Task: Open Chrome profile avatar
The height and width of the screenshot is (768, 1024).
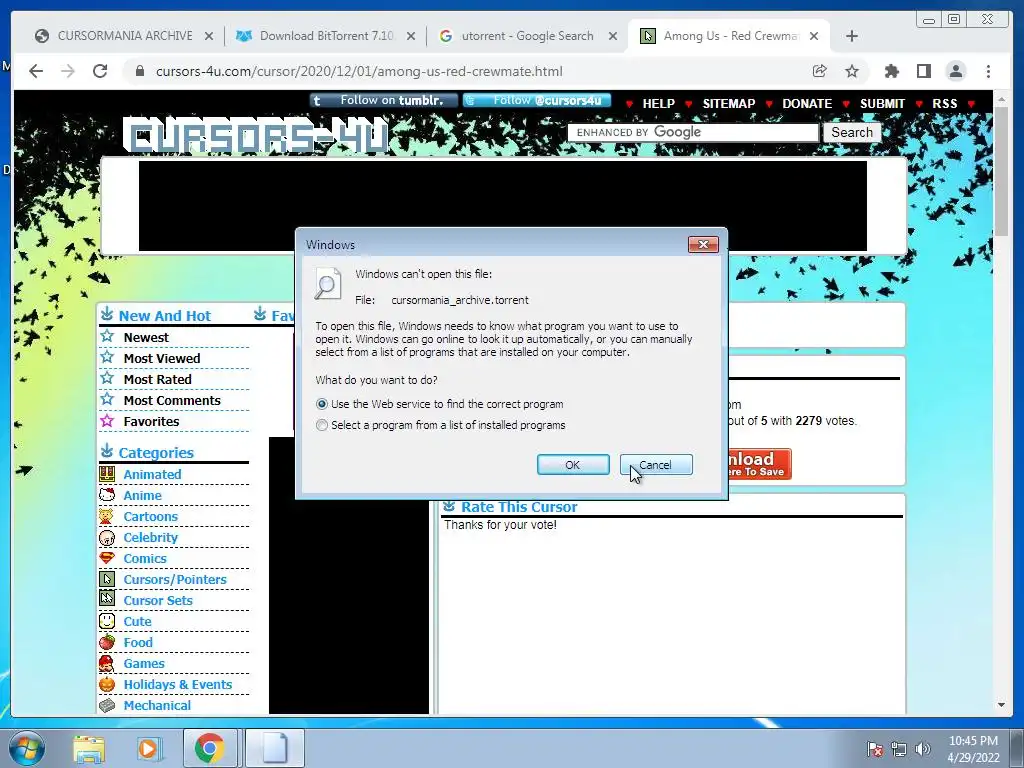Action: (955, 71)
